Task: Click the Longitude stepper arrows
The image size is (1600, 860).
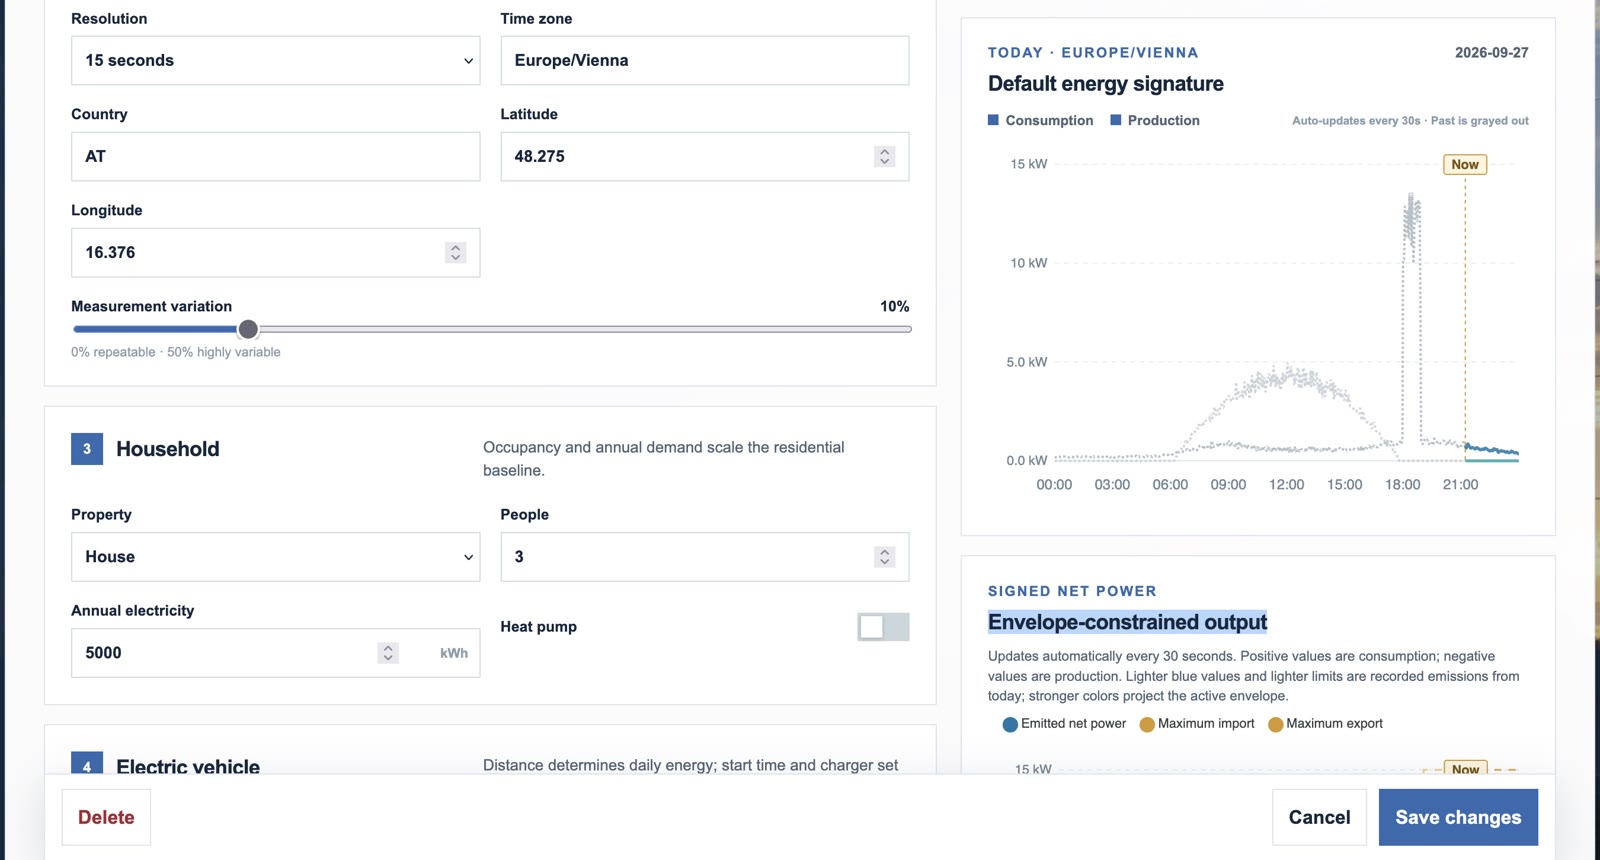Action: (x=455, y=252)
